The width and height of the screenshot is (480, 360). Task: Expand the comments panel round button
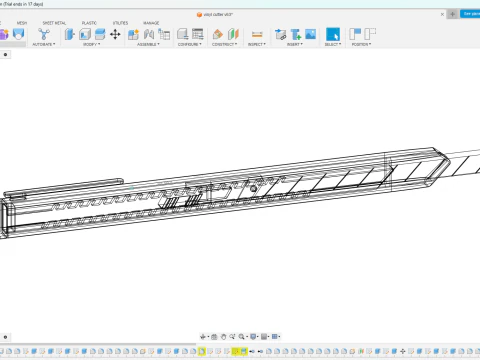coord(5,337)
